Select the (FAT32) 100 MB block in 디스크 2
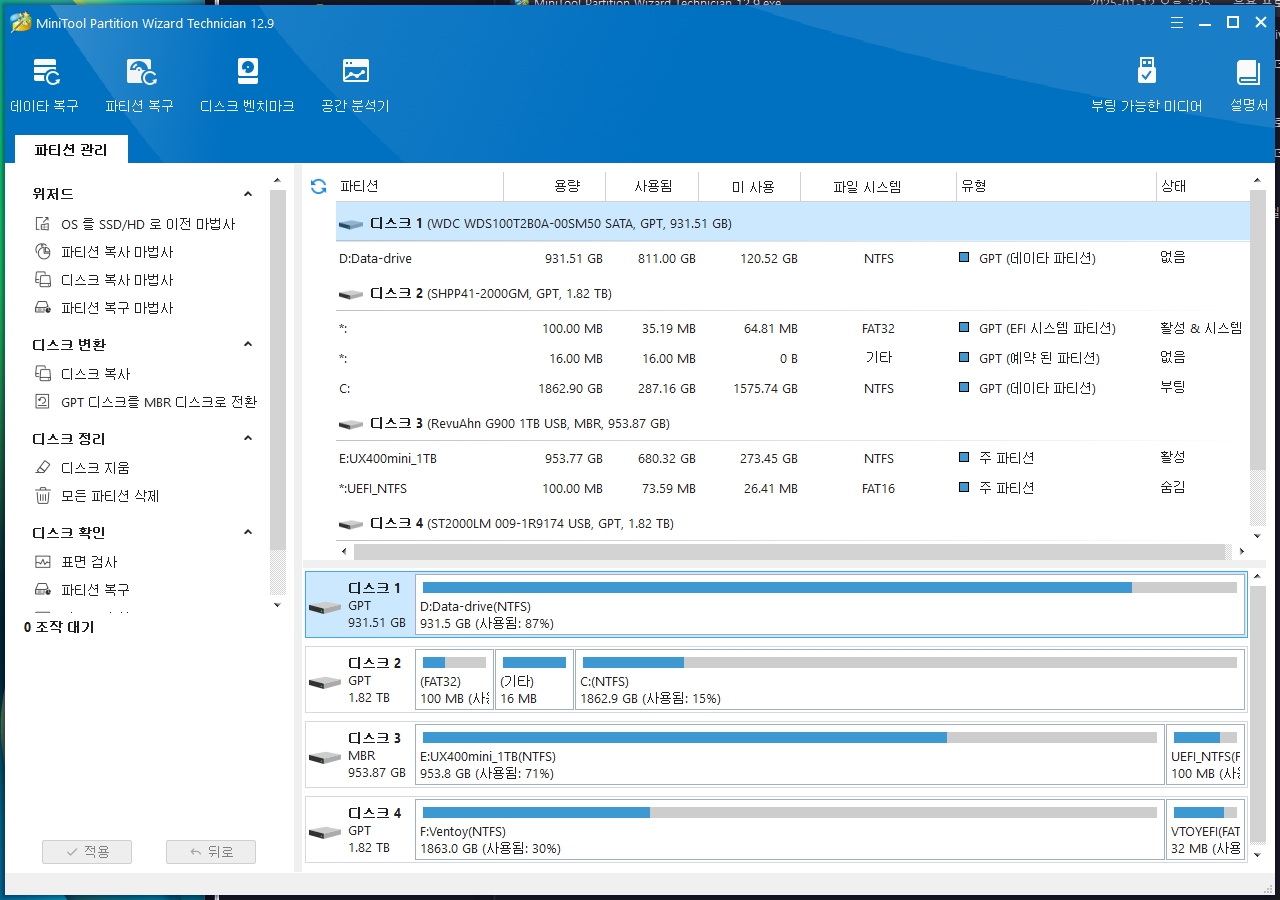Image resolution: width=1280 pixels, height=900 pixels. click(455, 679)
